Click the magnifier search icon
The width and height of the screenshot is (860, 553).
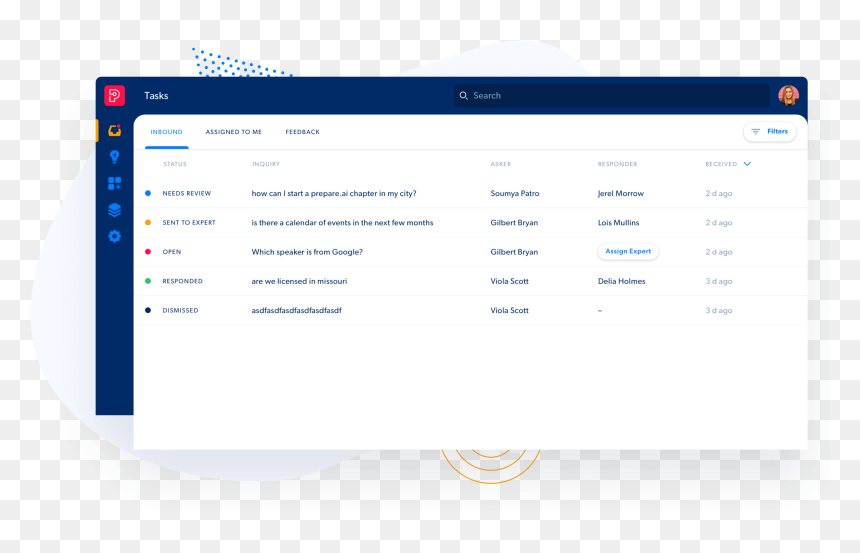[x=463, y=95]
